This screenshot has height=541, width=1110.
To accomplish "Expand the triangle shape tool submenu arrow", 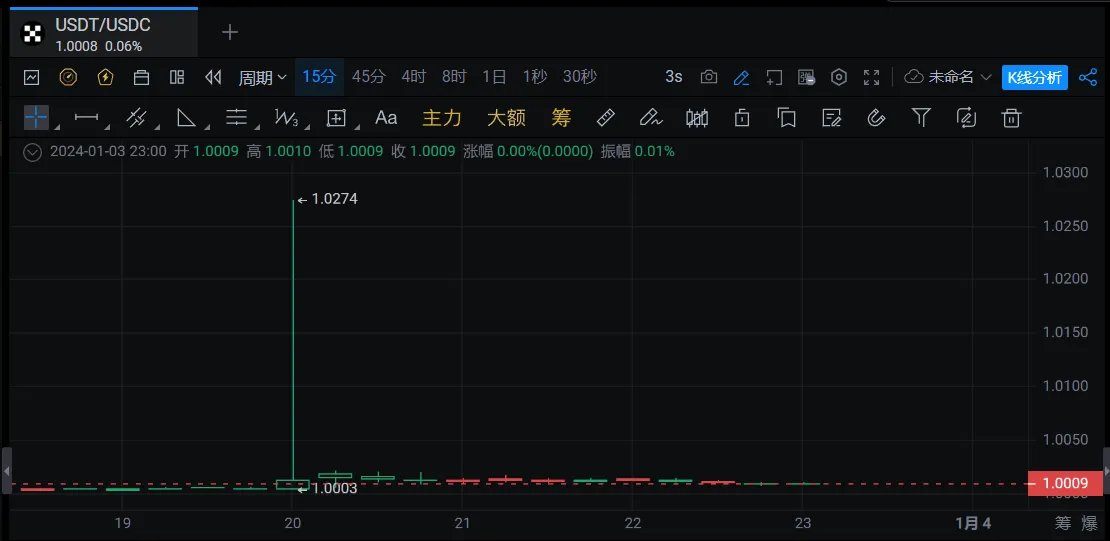I will pos(206,127).
